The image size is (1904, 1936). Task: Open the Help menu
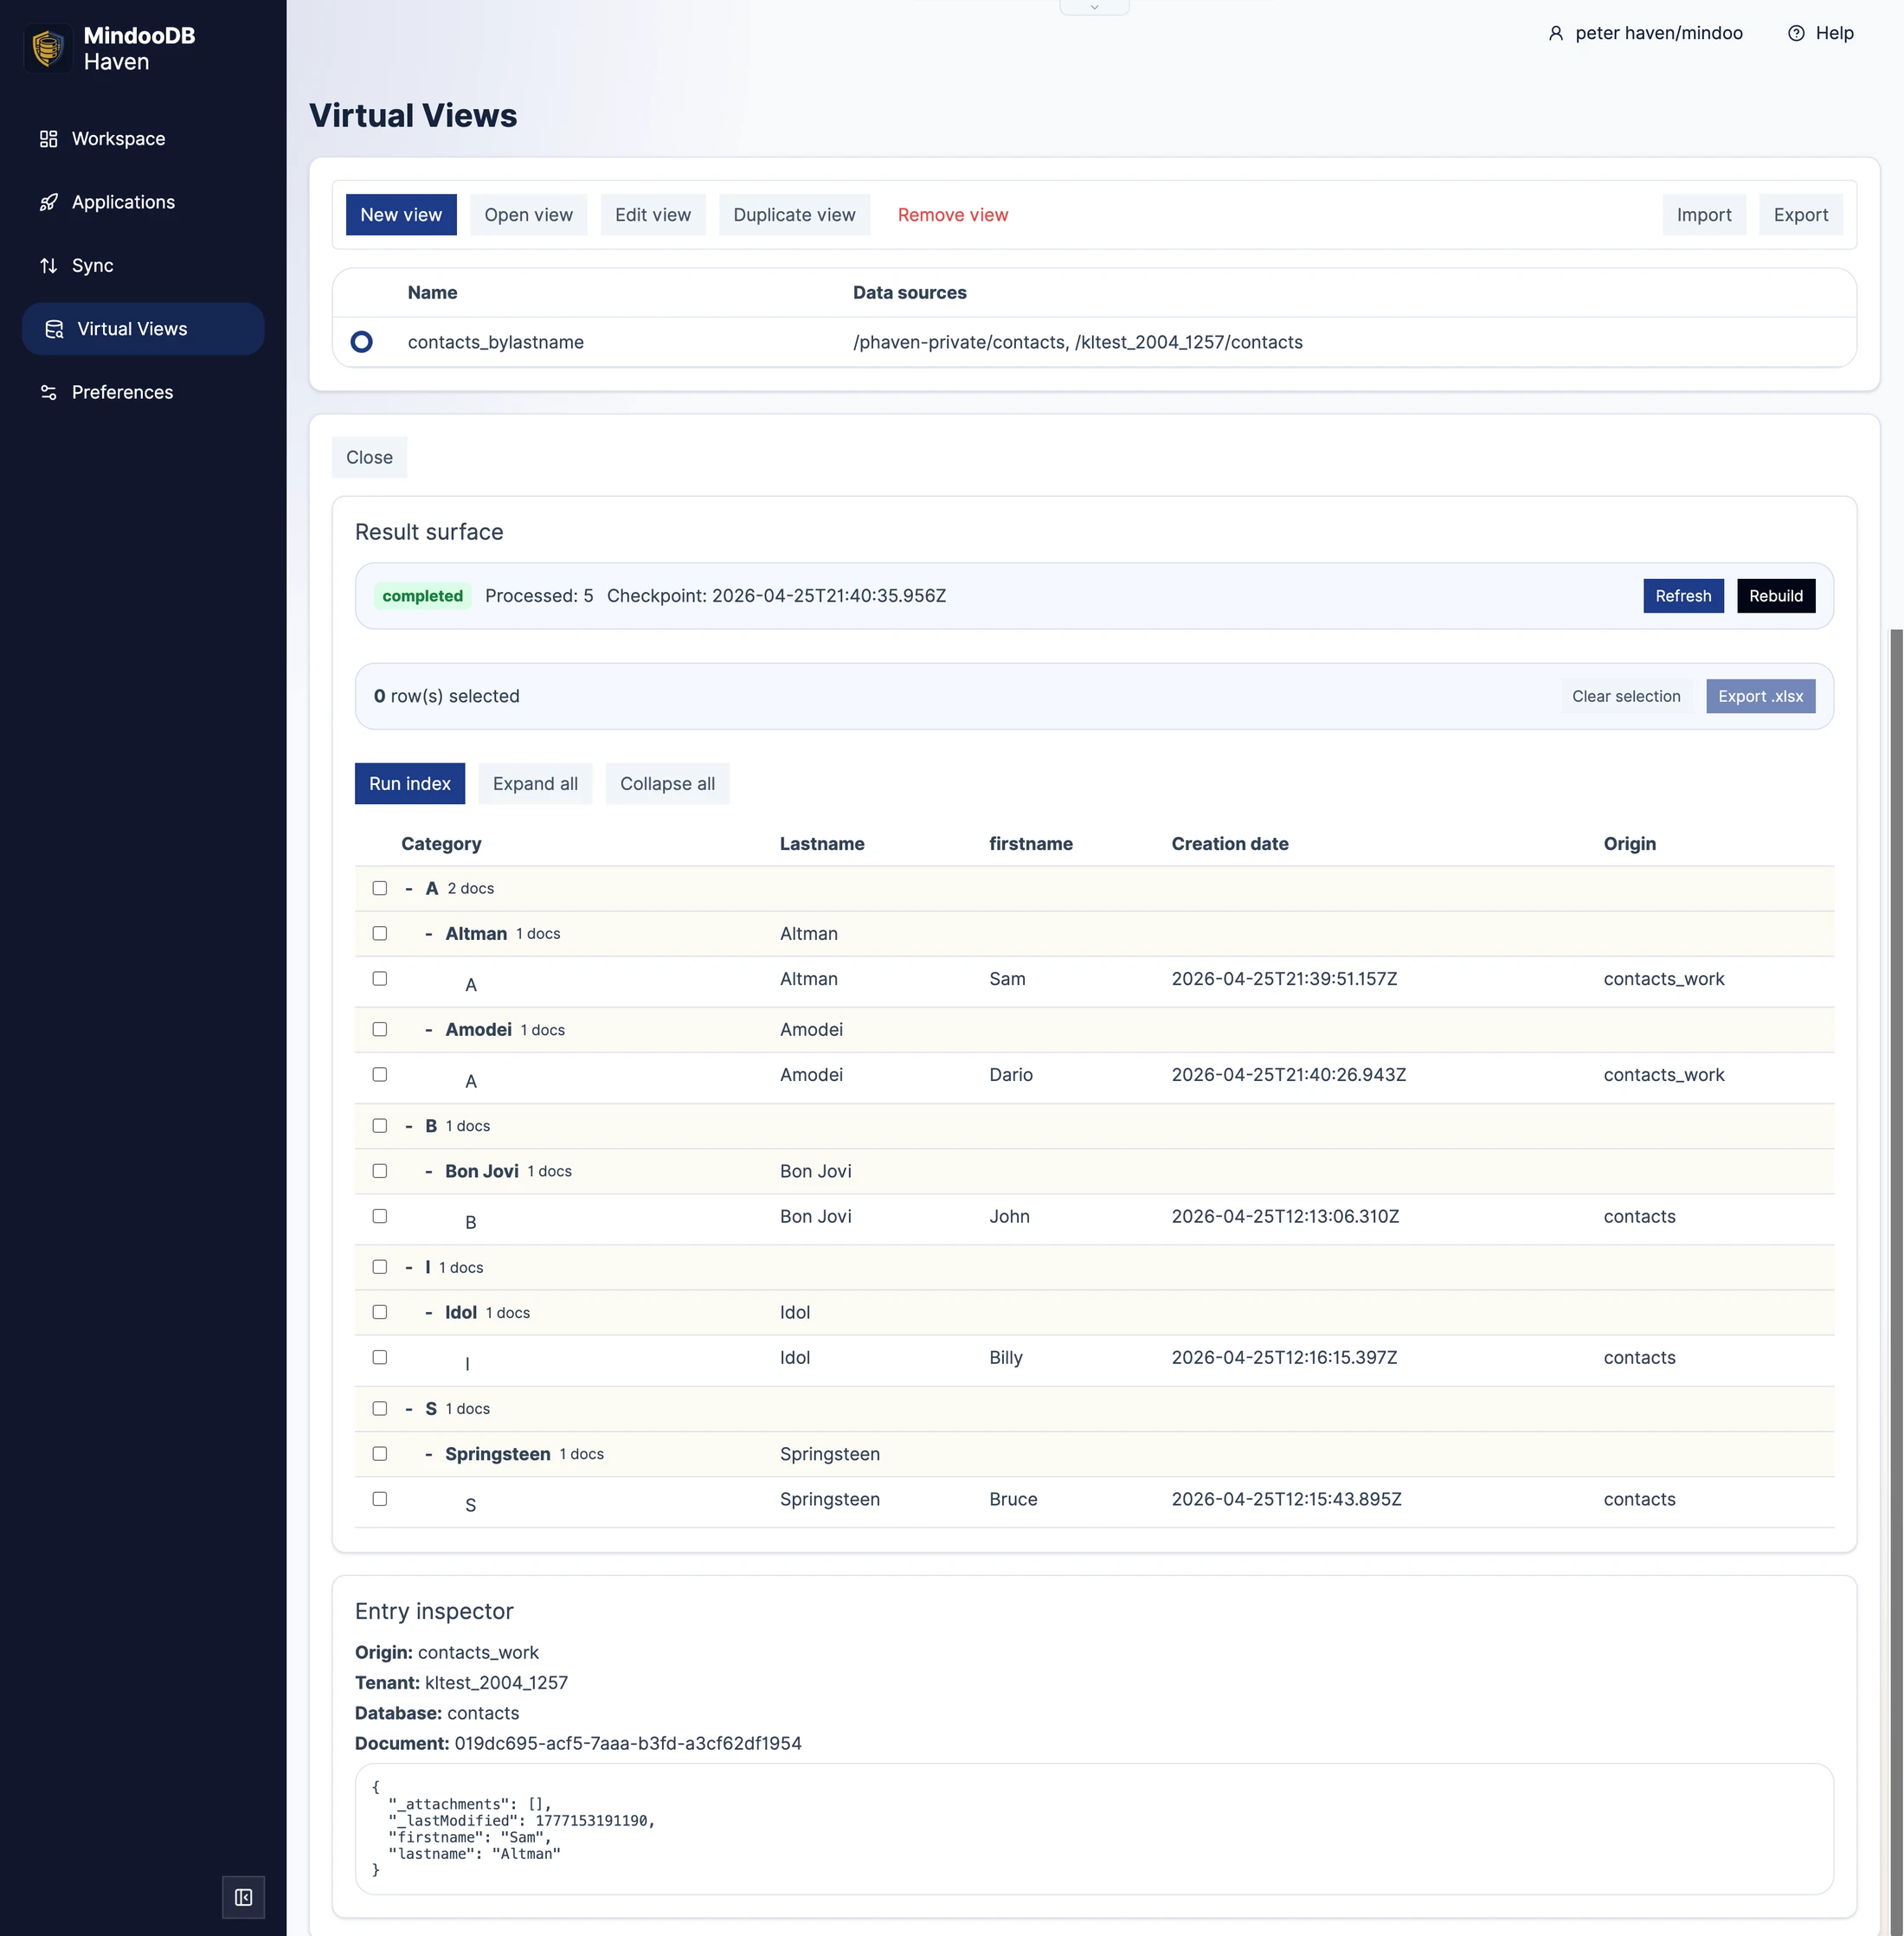[1834, 32]
